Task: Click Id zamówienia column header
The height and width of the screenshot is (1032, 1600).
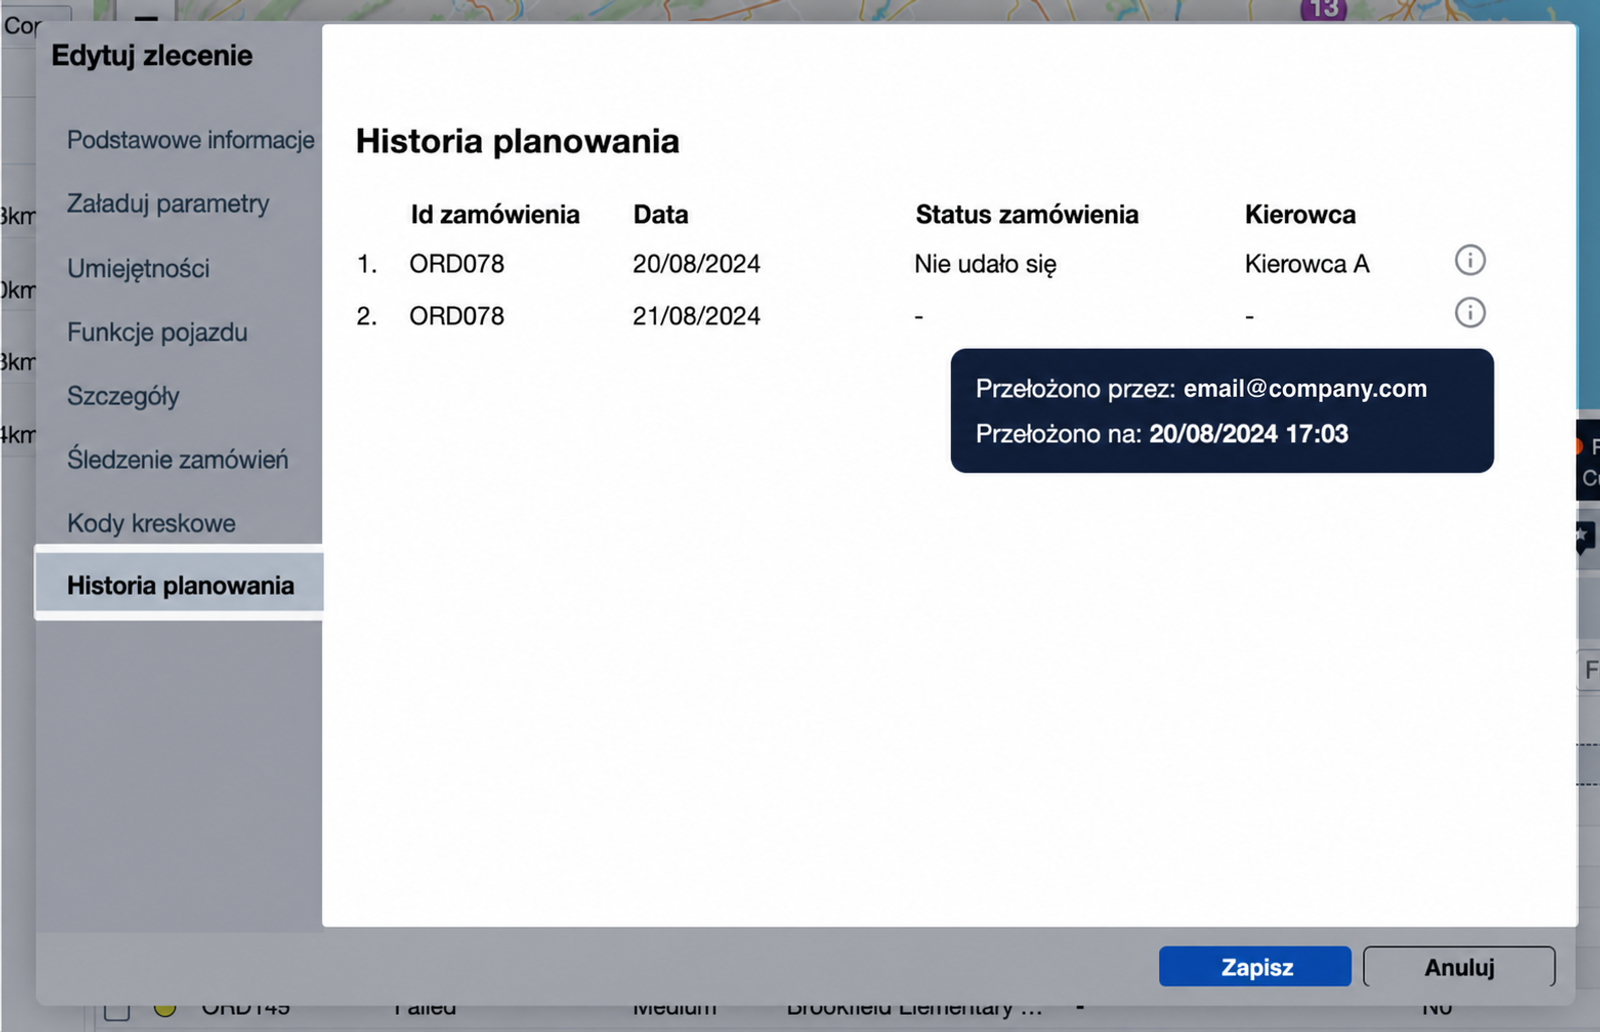Action: pos(495,214)
